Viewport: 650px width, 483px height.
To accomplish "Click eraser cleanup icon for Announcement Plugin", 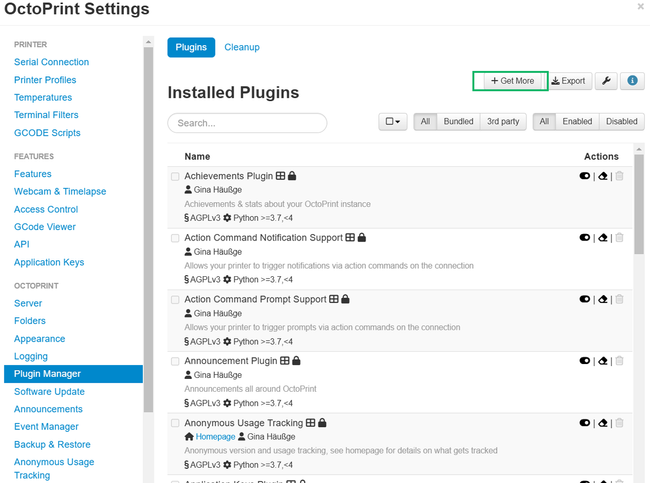I will pyautogui.click(x=602, y=361).
